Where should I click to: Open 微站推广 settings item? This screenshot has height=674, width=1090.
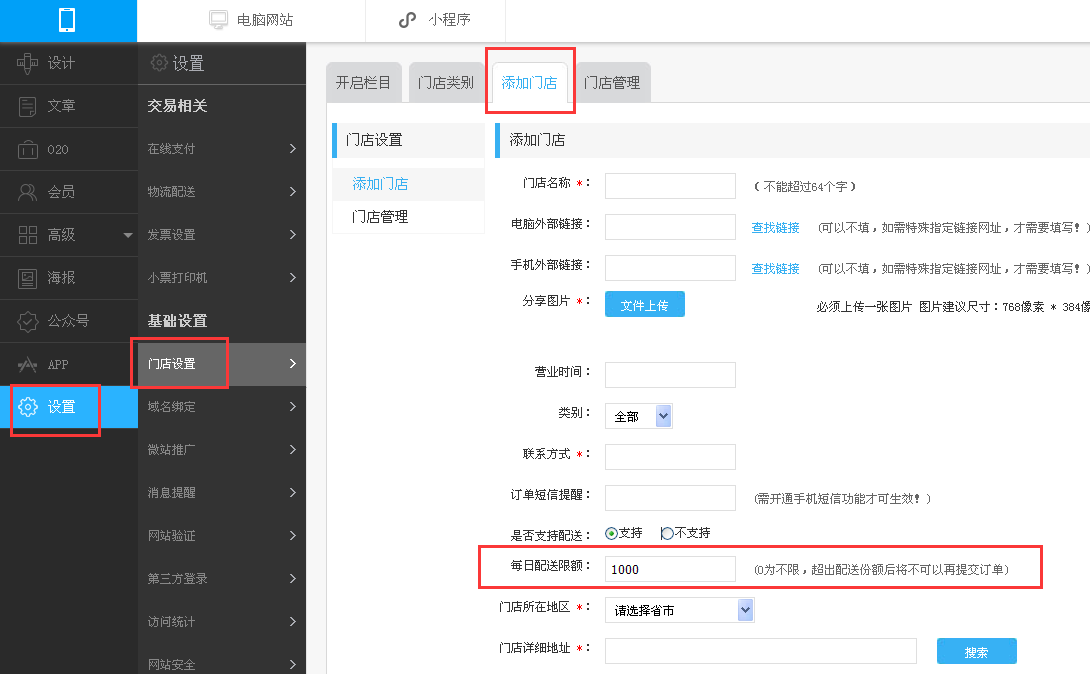click(222, 450)
